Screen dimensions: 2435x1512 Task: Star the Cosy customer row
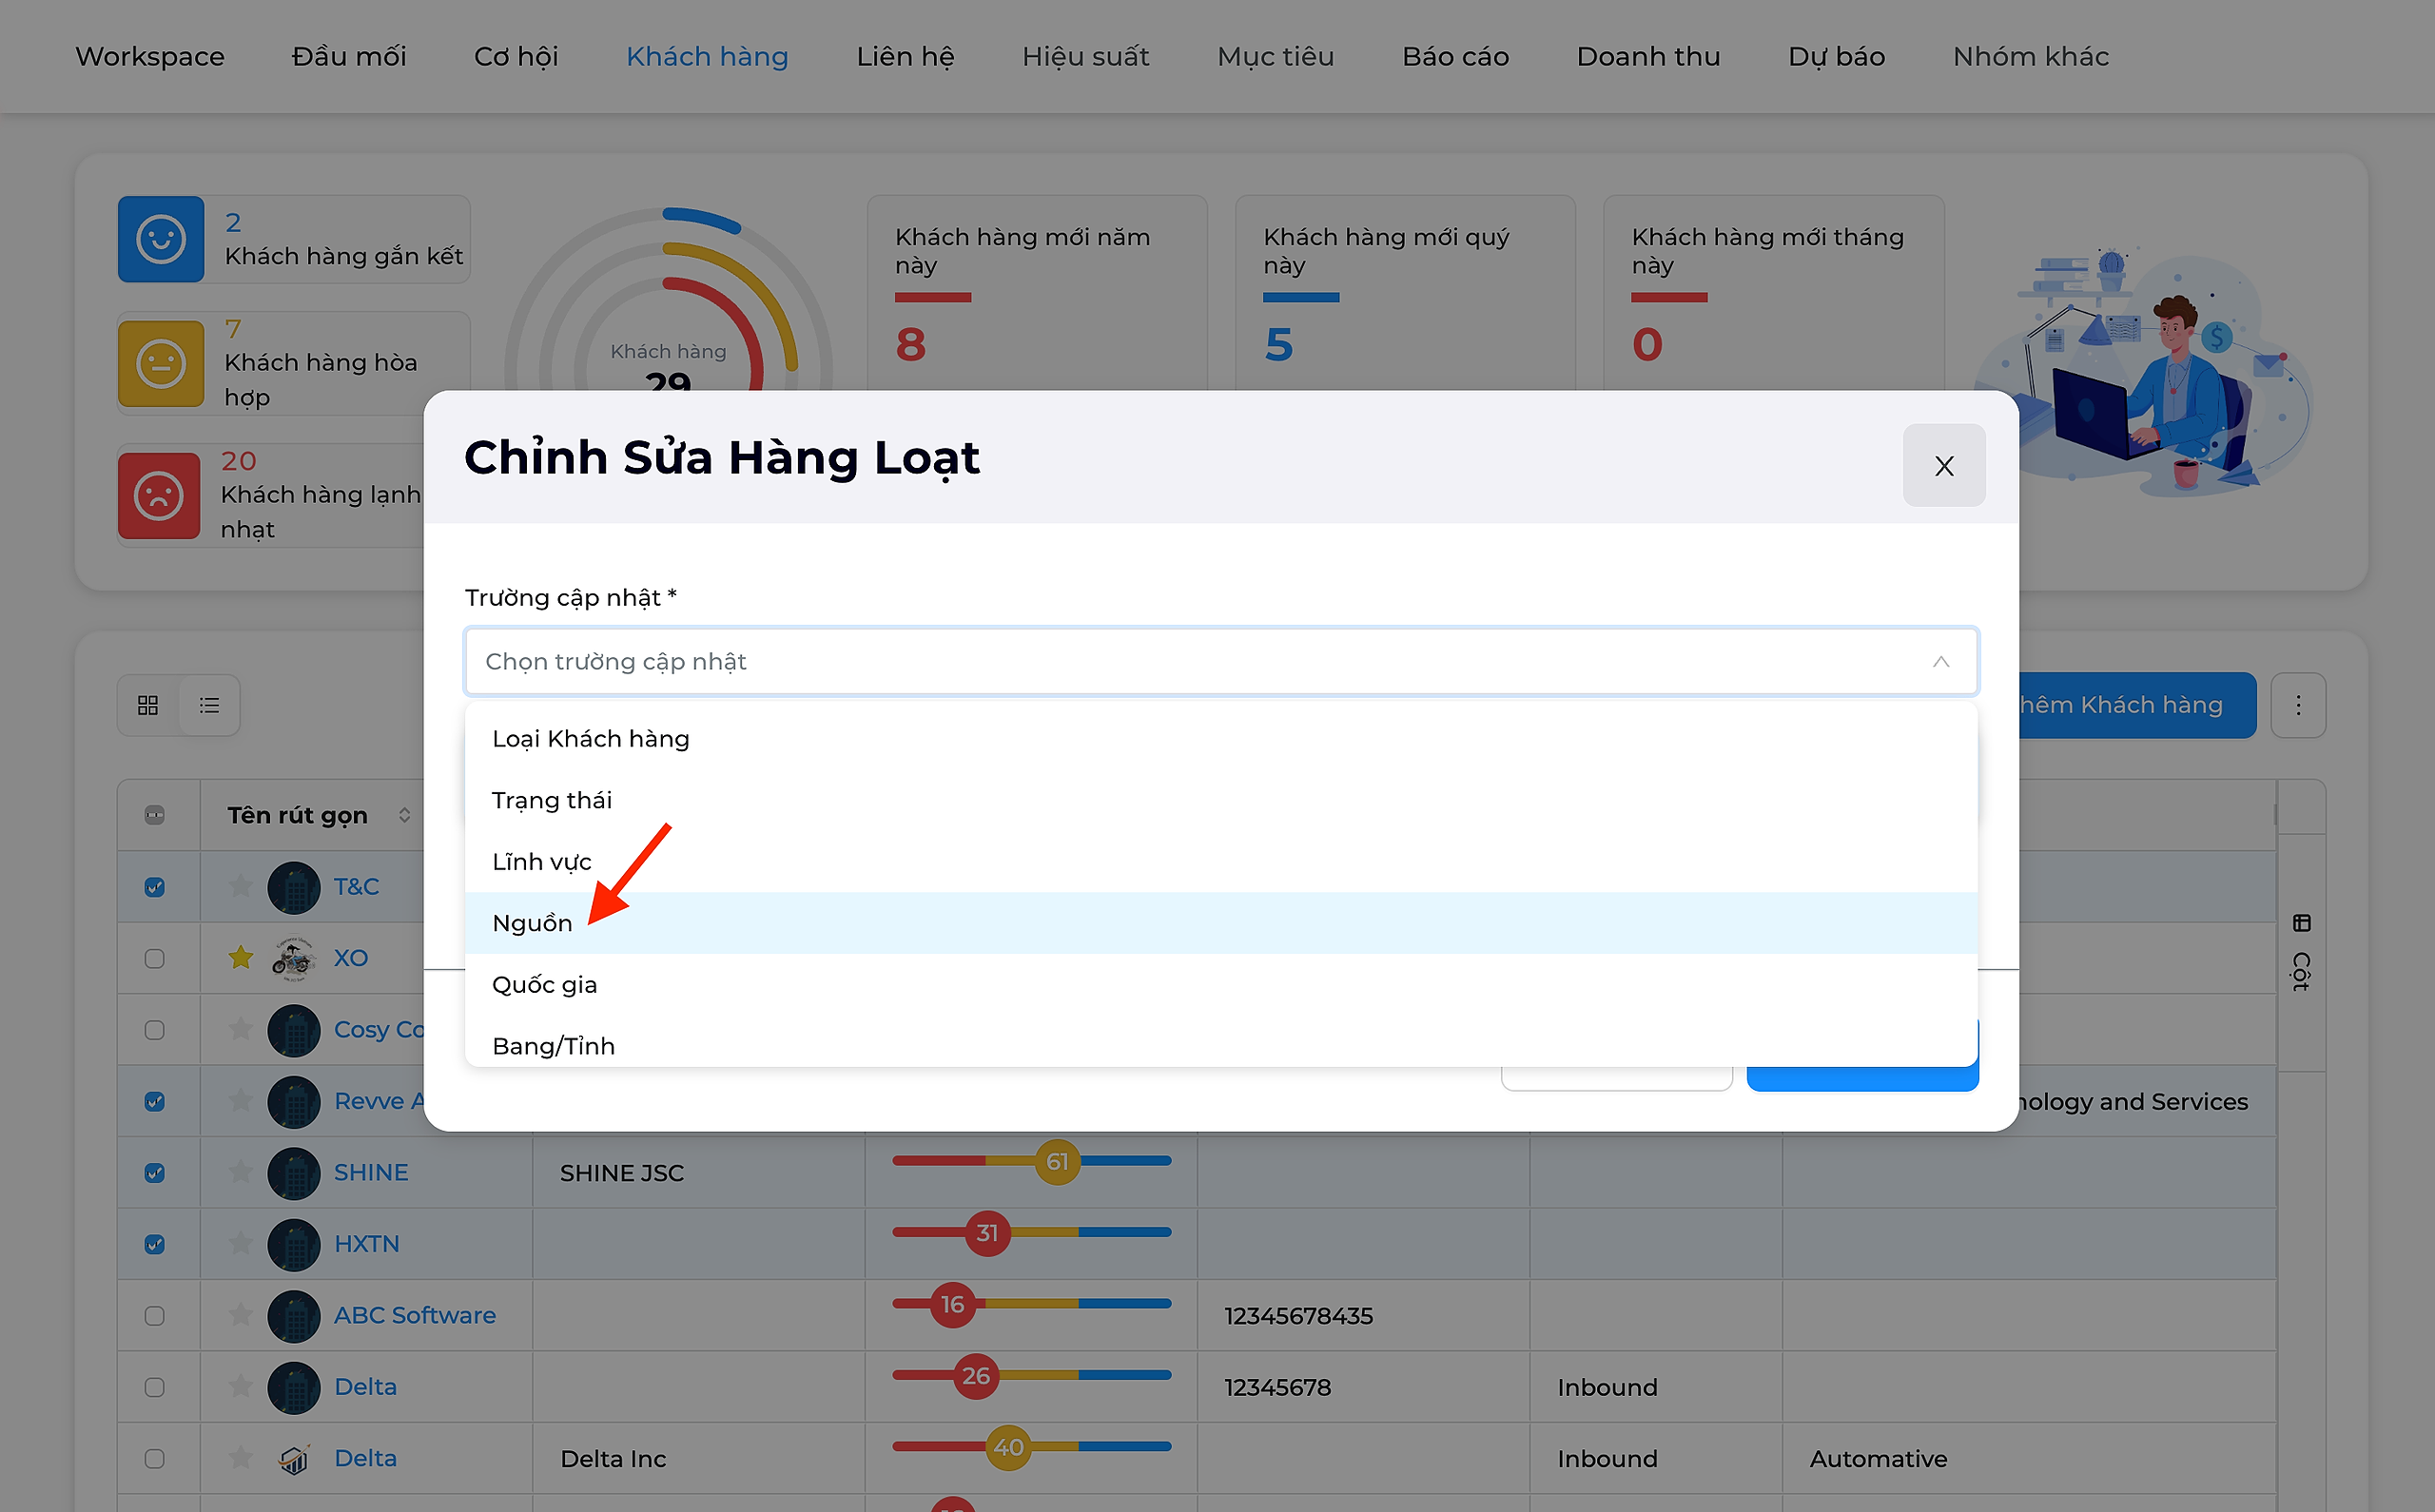pyautogui.click(x=240, y=1029)
